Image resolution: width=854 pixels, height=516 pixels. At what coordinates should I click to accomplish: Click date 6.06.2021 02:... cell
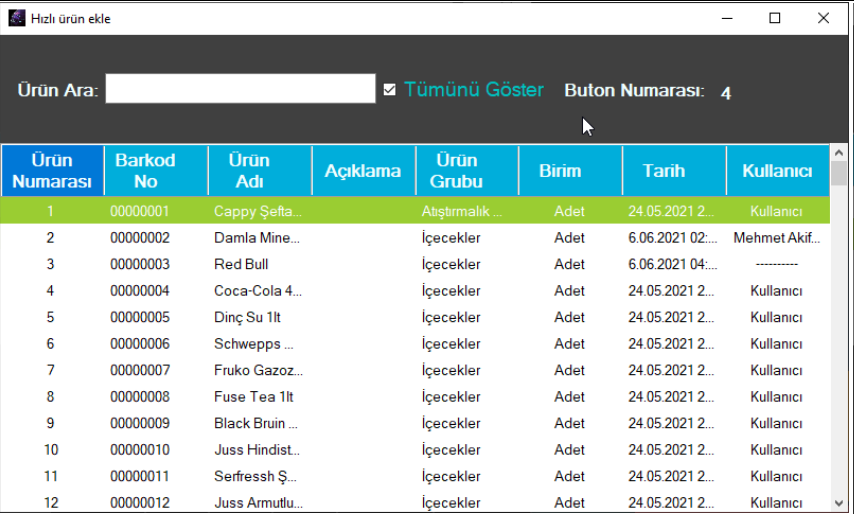(x=674, y=238)
